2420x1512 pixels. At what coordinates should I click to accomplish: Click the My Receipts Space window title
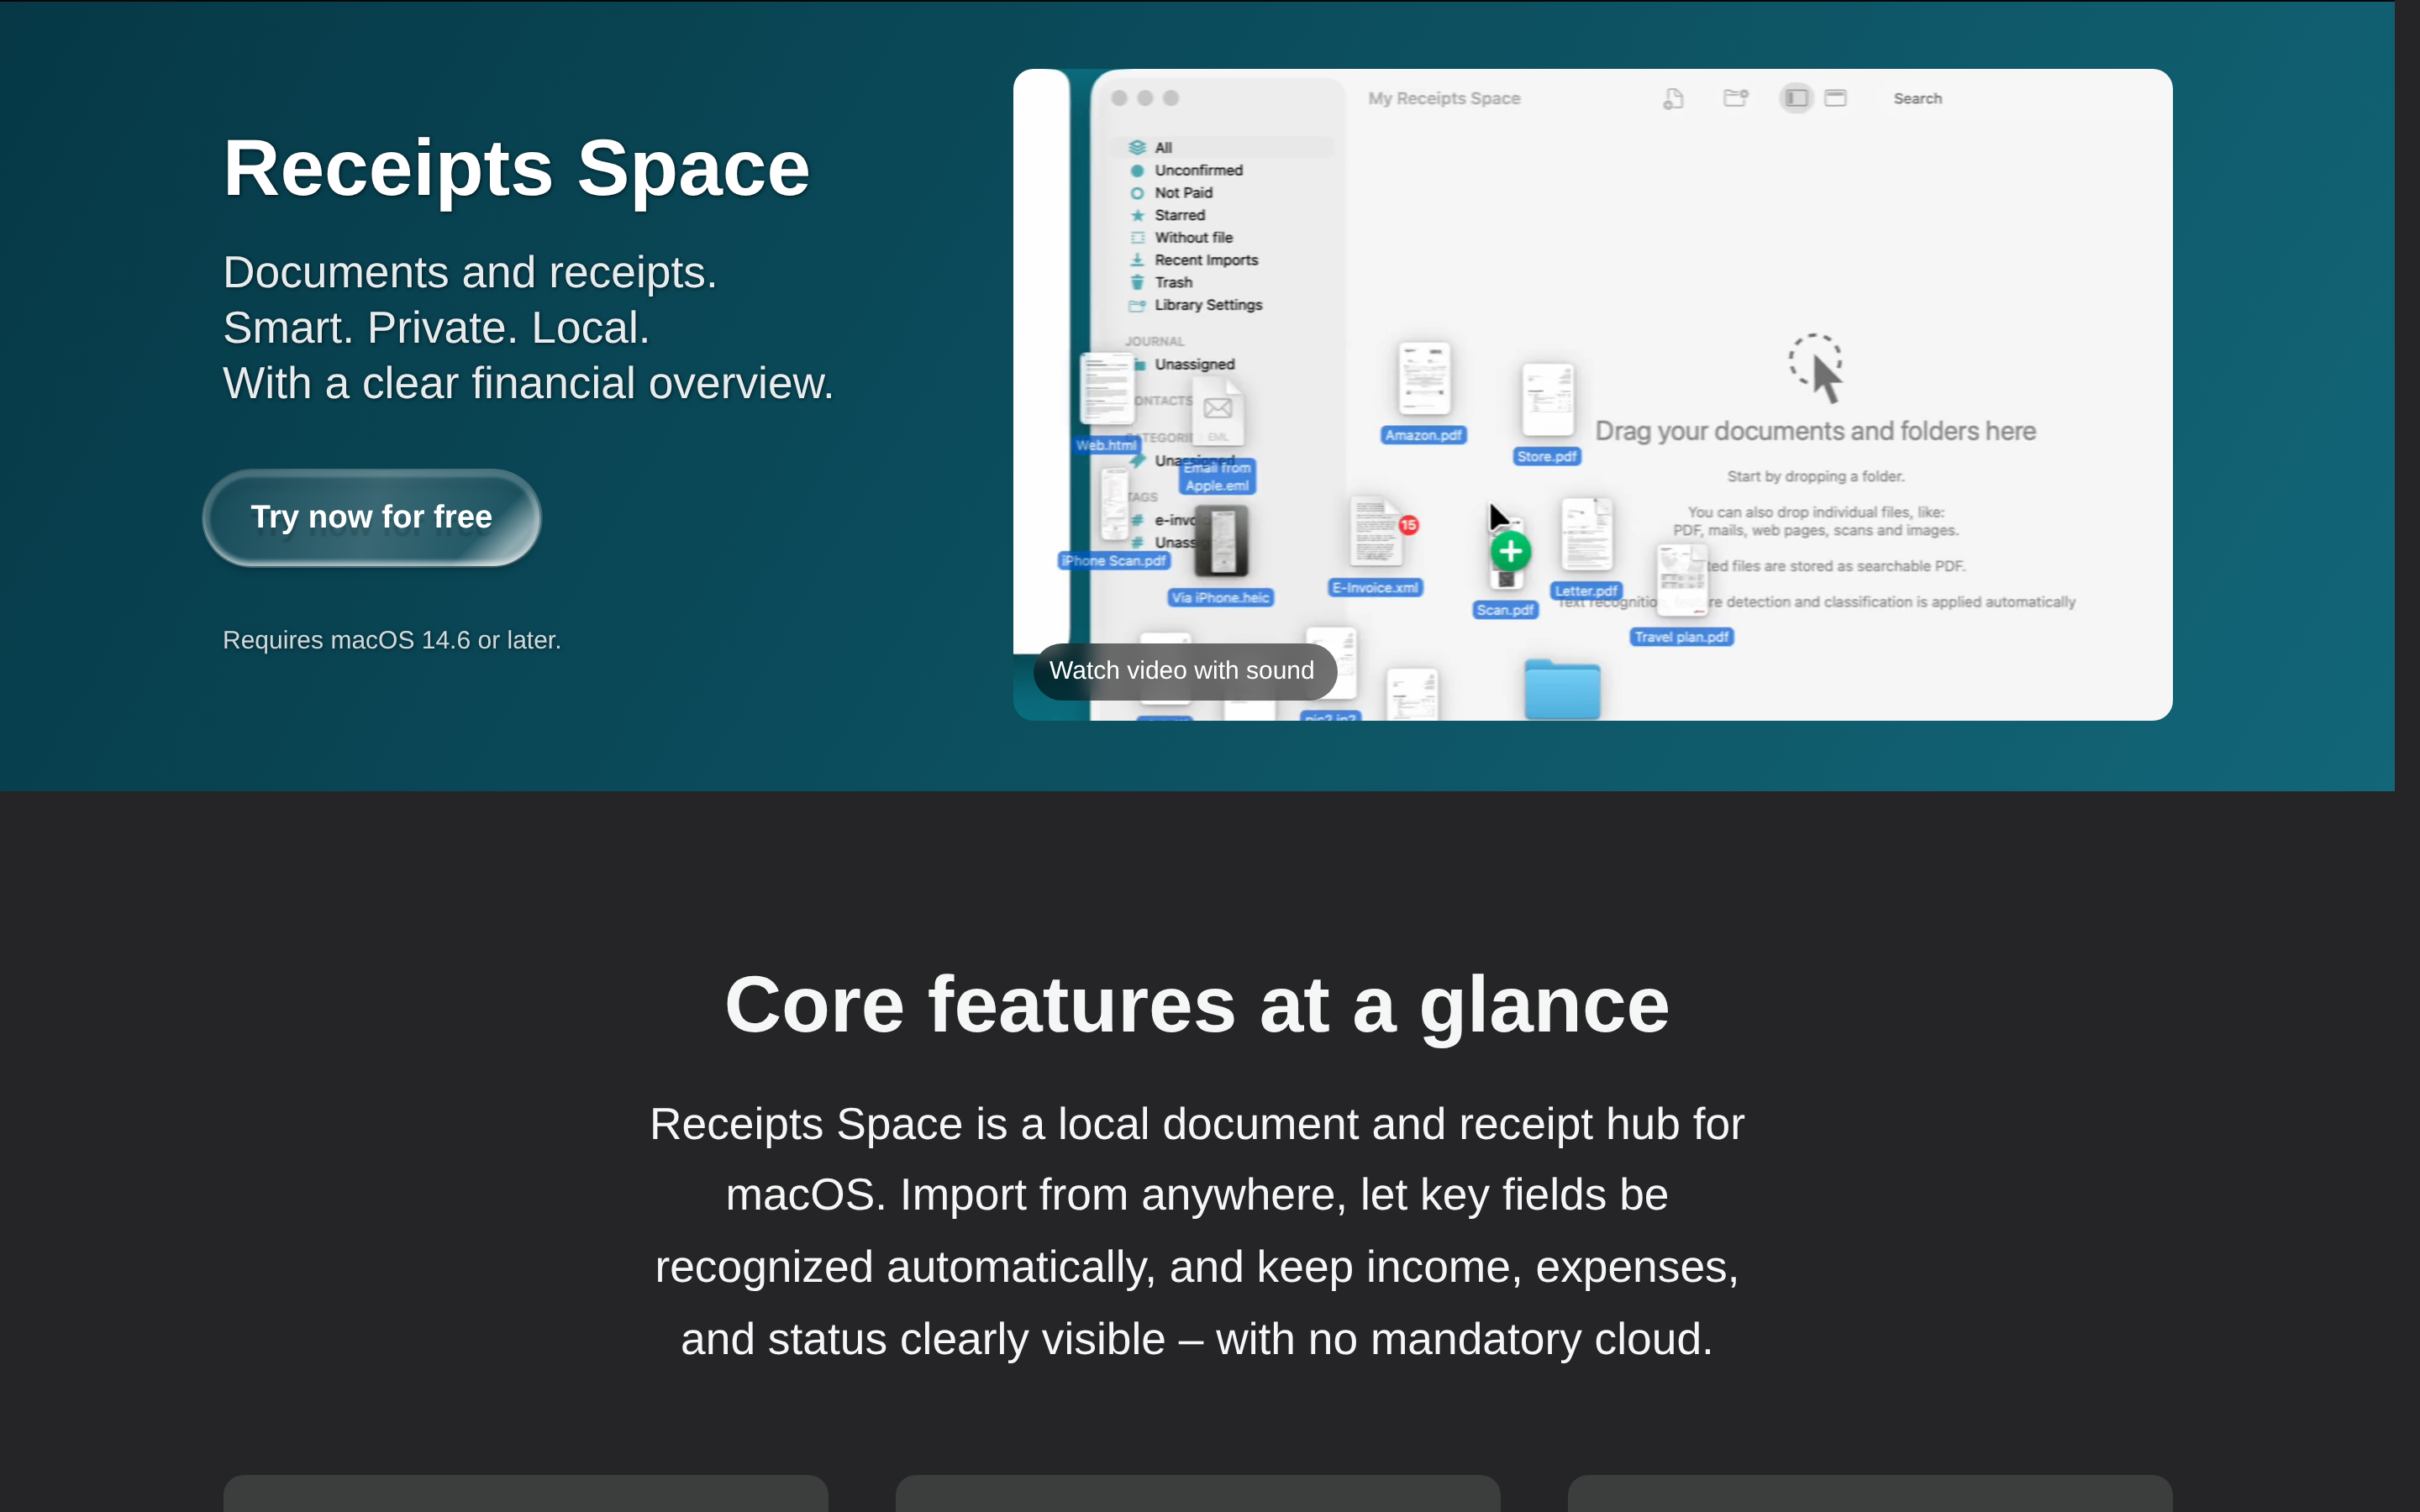(1444, 98)
